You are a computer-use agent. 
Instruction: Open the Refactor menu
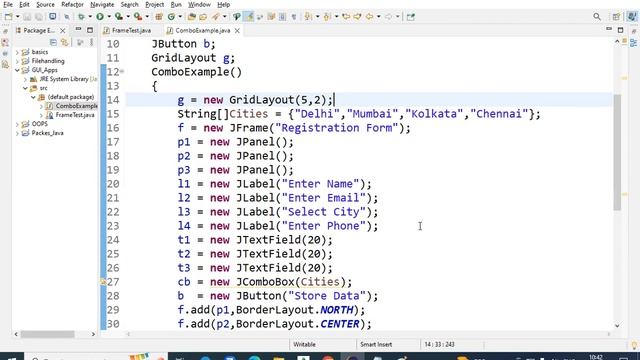[72, 4]
